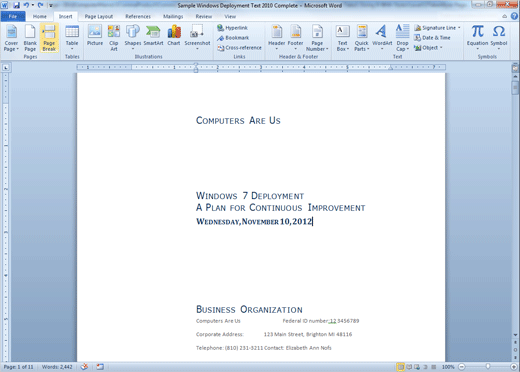This screenshot has width=520, height=372.
Task: Insert a Picture from file
Action: [95, 36]
